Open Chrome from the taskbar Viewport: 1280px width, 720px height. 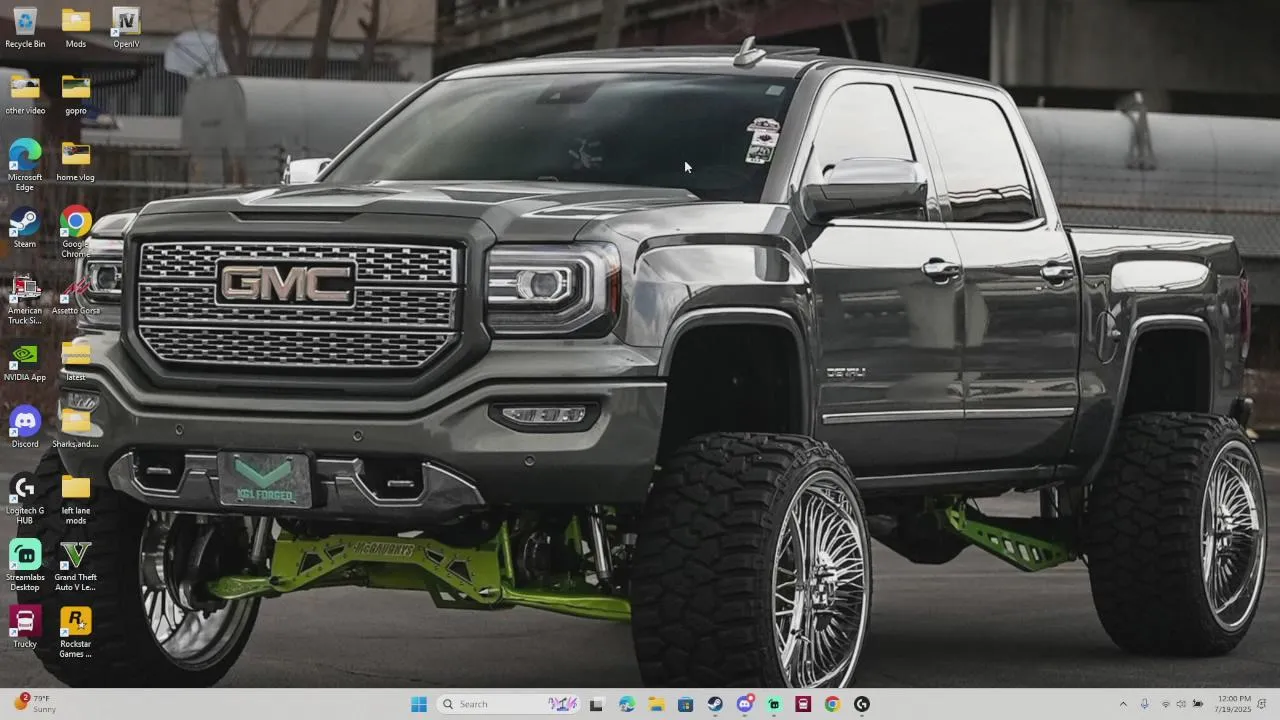pos(832,704)
